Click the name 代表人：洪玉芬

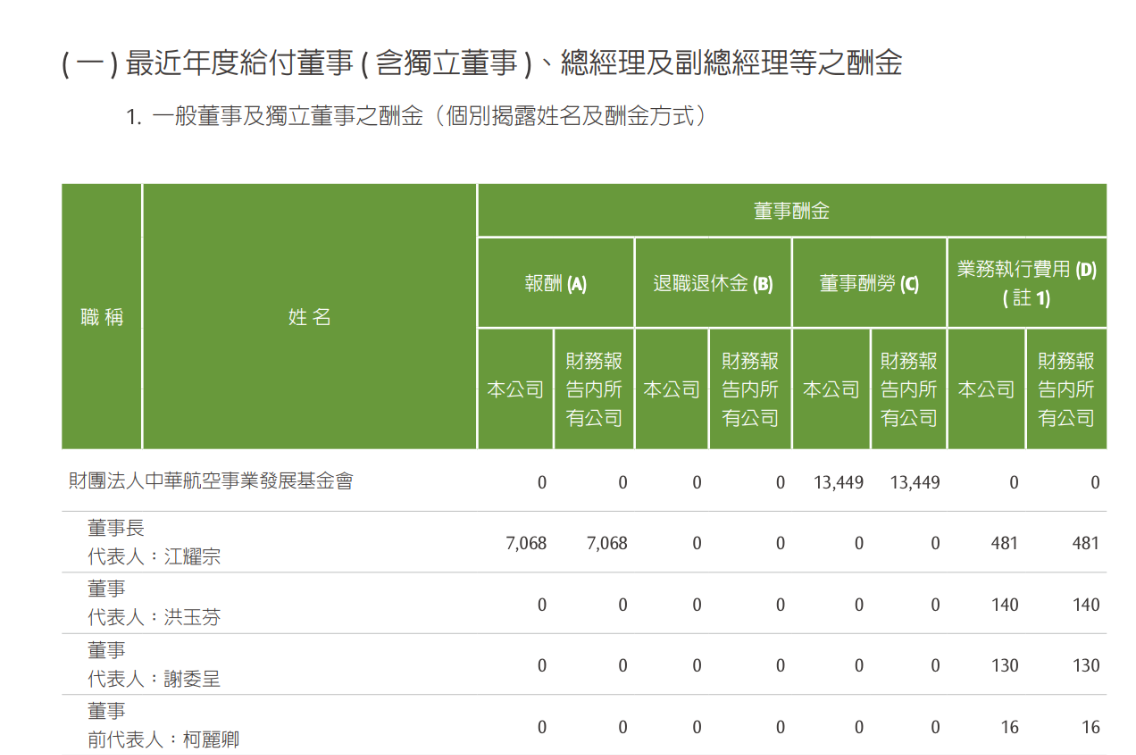click(x=154, y=618)
